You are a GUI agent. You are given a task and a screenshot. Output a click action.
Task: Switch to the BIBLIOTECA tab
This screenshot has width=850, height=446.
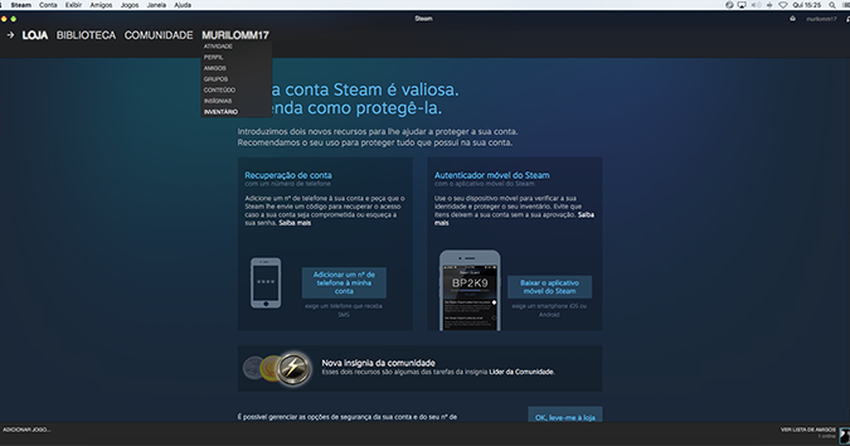(x=86, y=35)
